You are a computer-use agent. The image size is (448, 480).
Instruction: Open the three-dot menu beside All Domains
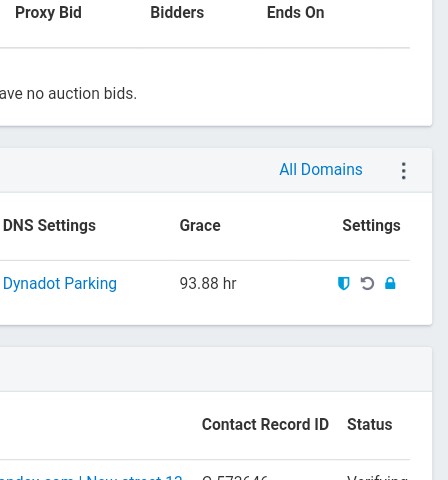(x=404, y=171)
